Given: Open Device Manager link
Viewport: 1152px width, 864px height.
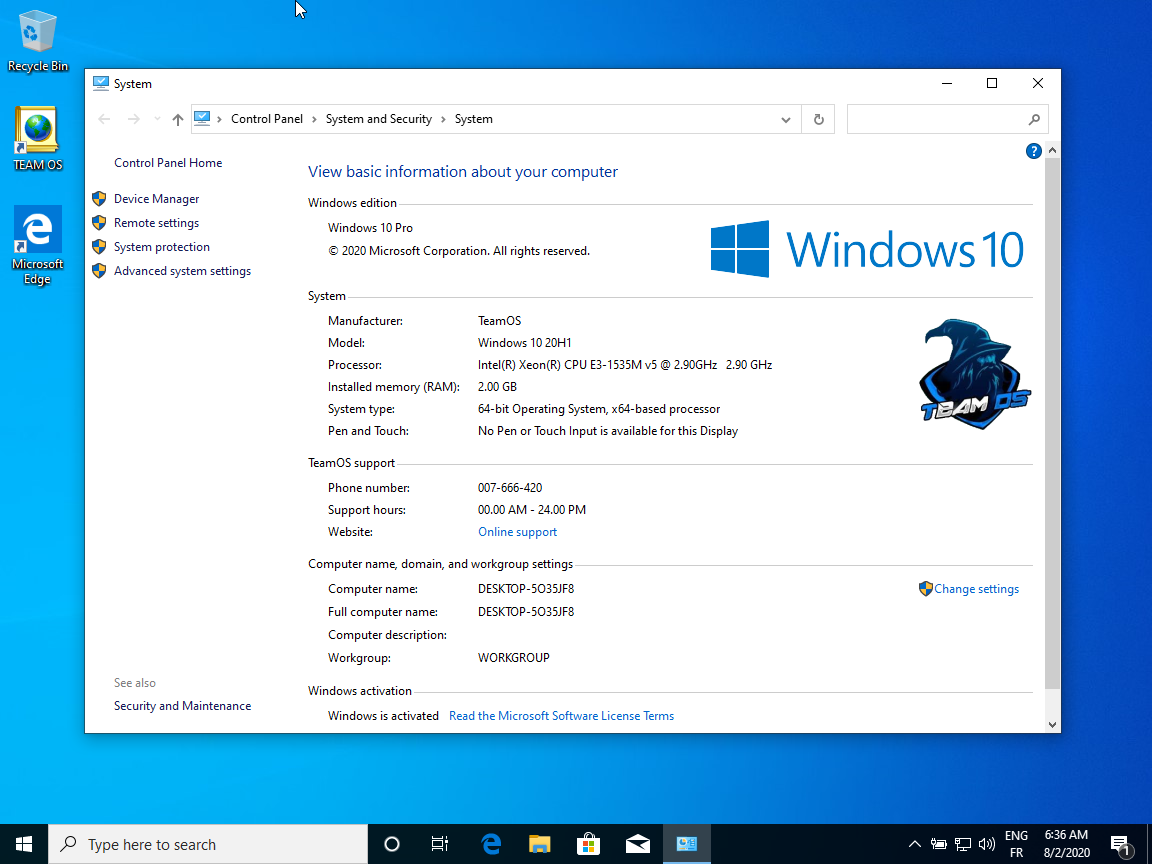Looking at the screenshot, I should click(156, 199).
